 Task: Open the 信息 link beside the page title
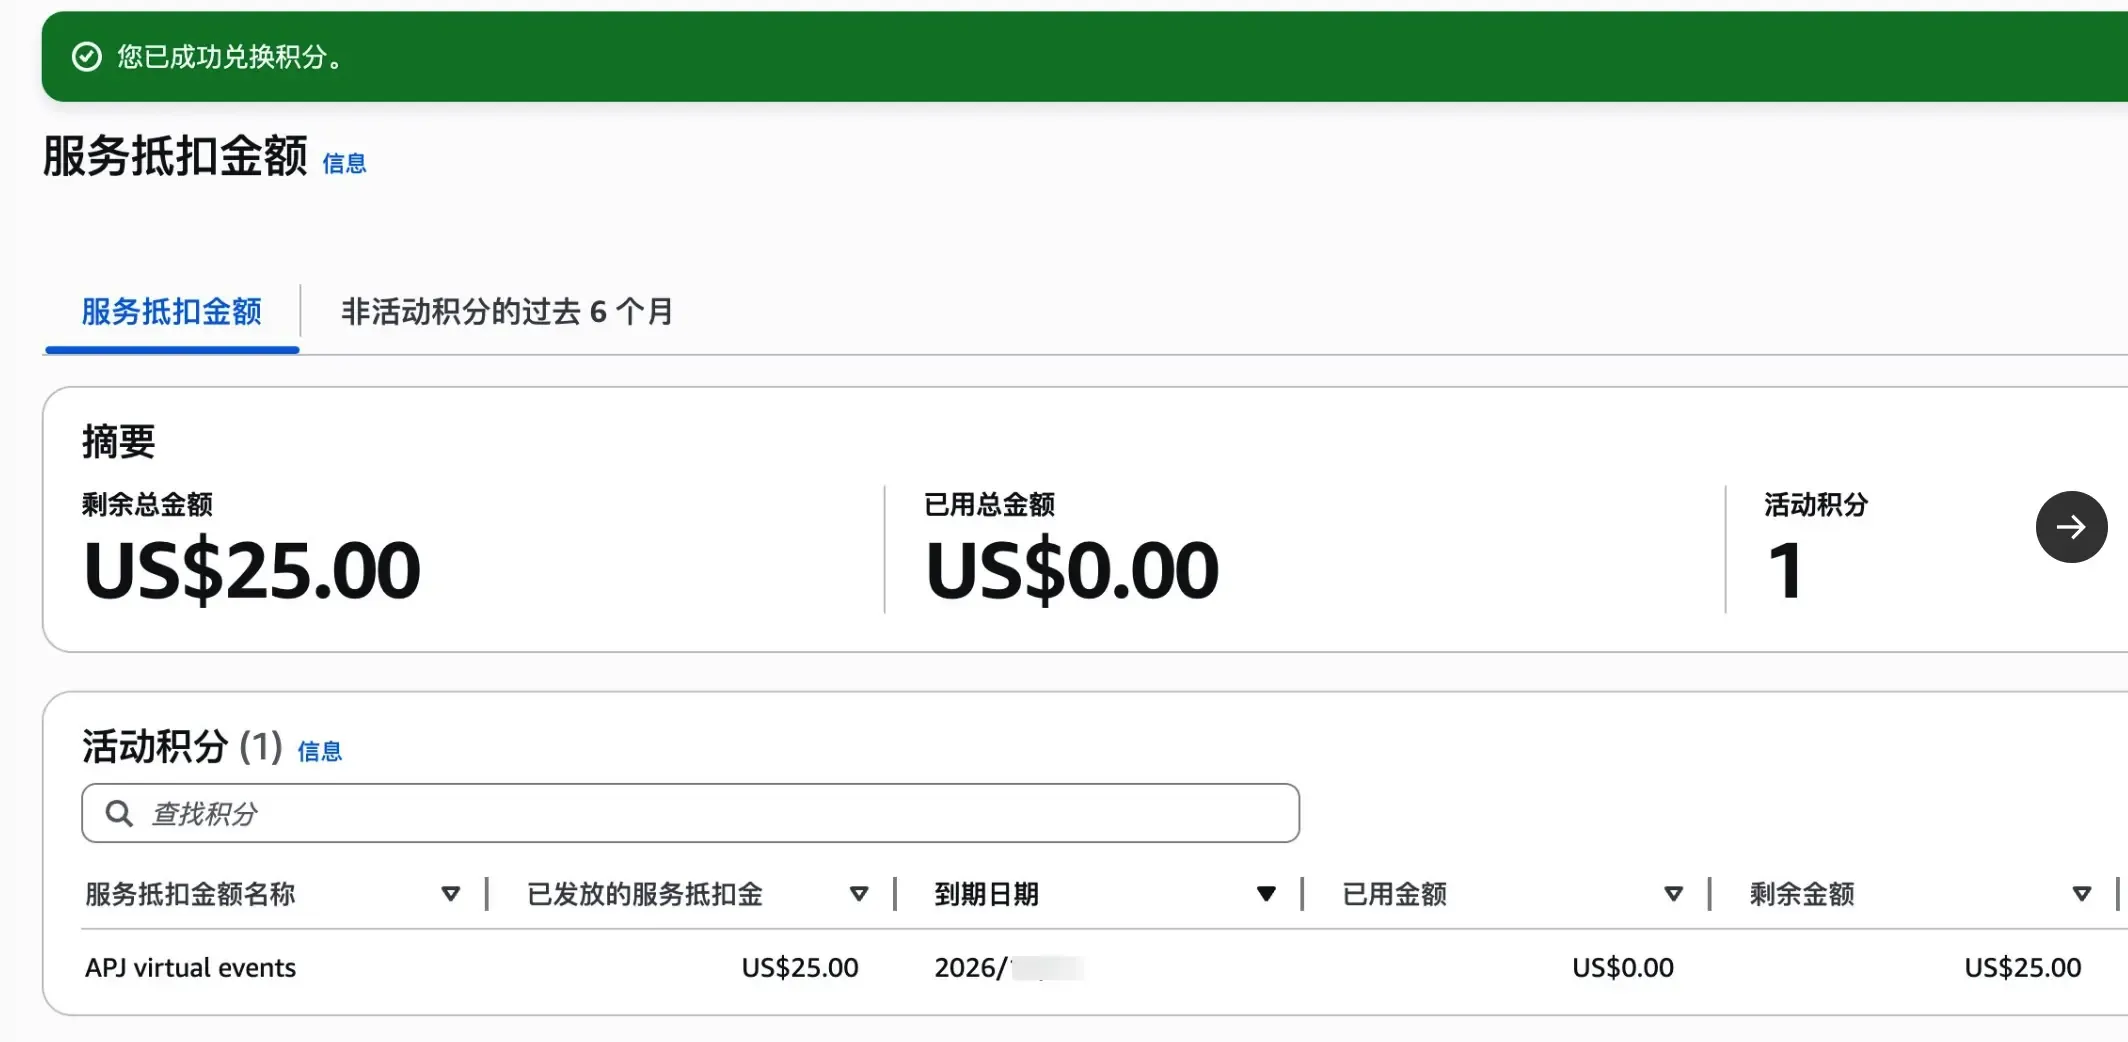pyautogui.click(x=344, y=164)
